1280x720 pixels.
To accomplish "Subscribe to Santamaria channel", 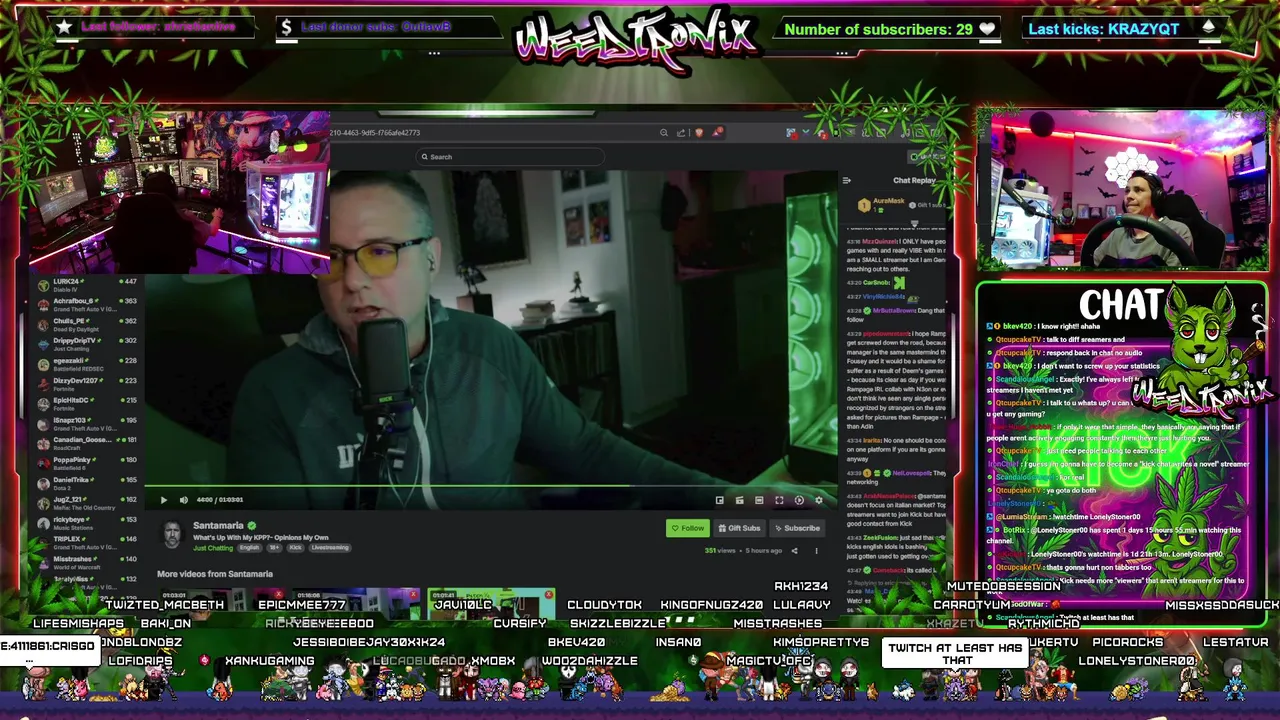I will 797,528.
